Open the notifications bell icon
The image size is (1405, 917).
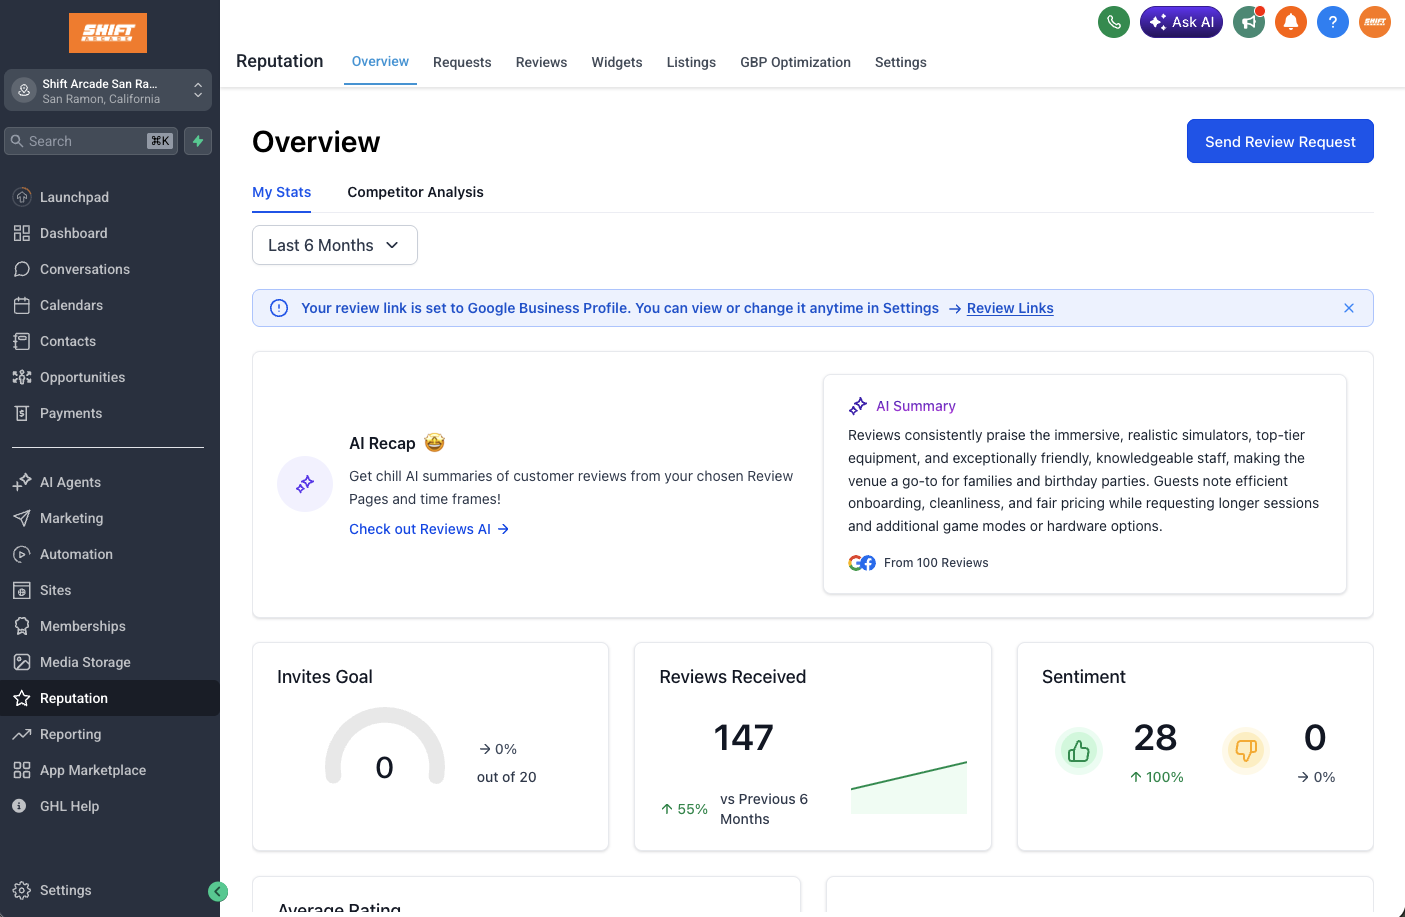(x=1291, y=22)
